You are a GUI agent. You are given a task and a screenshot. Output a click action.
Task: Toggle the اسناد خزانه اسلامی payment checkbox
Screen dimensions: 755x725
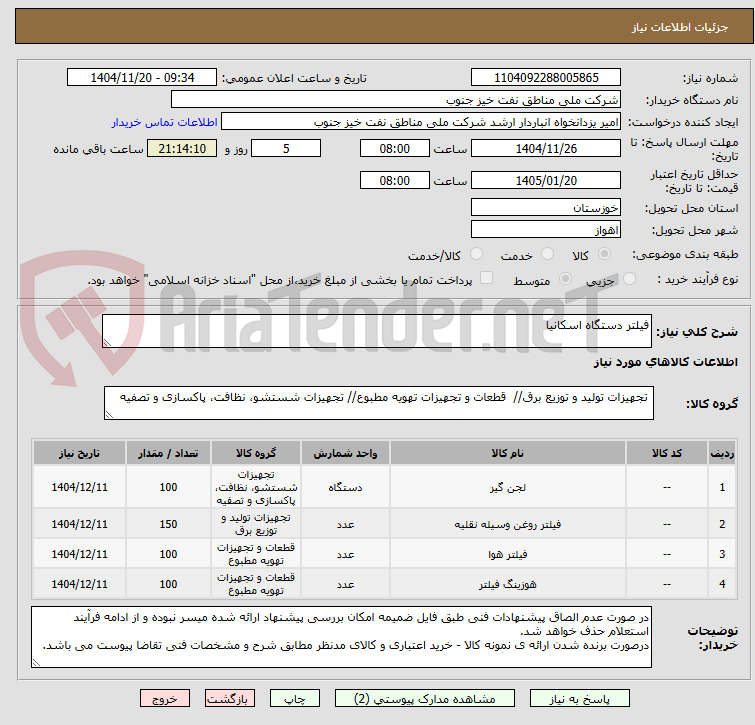pyautogui.click(x=487, y=278)
